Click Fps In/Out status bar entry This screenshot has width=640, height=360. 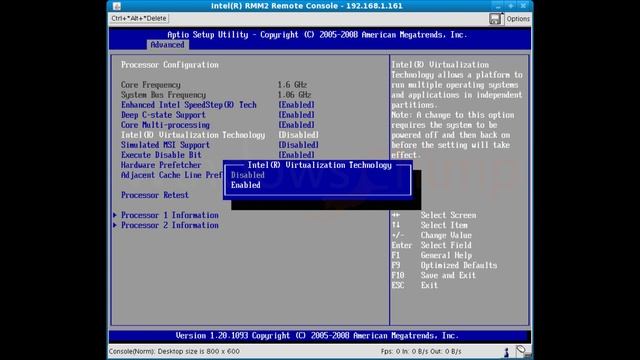pos(421,351)
